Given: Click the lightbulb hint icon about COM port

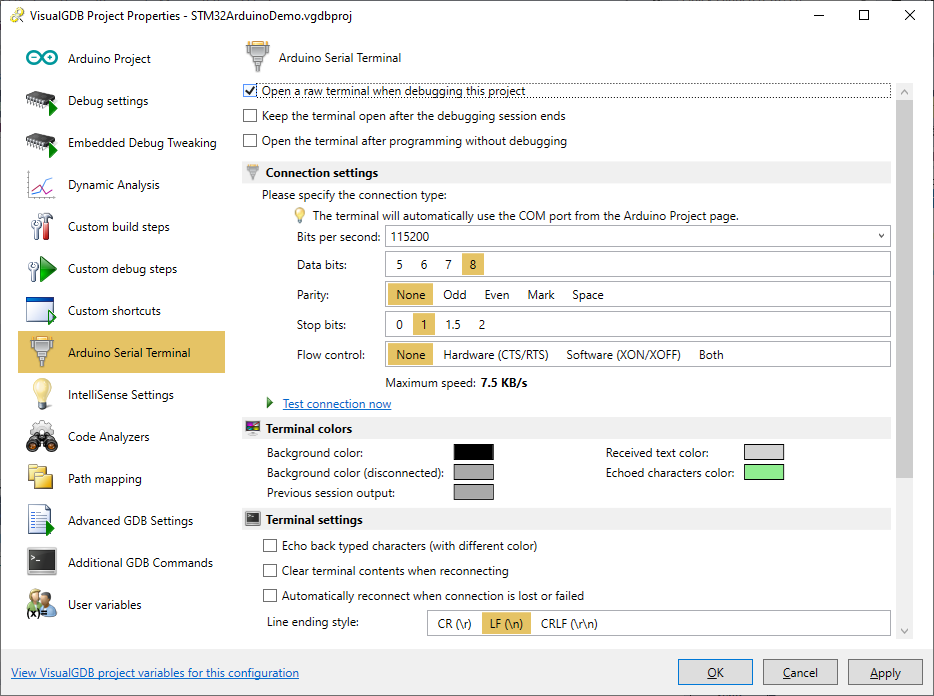Looking at the screenshot, I should [x=300, y=215].
